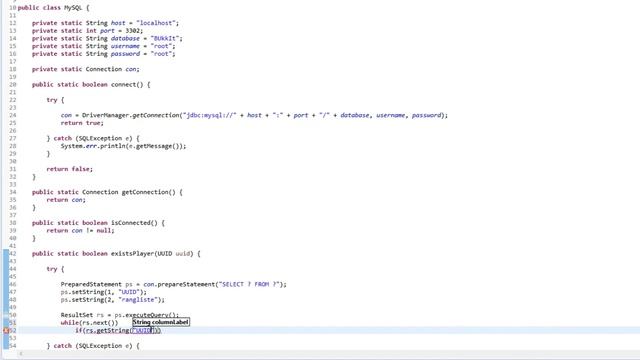Click the getConnection() method name on line 34
640x360 pixels.
click(x=149, y=192)
